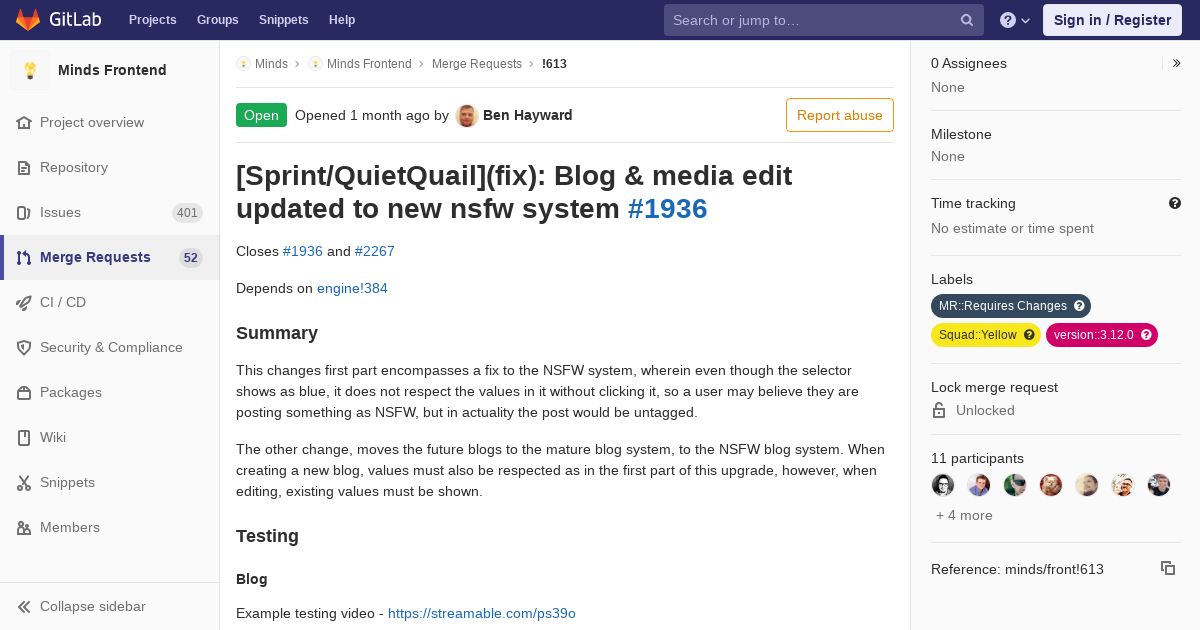
Task: Click the Unlocked padlock icon
Action: click(938, 410)
